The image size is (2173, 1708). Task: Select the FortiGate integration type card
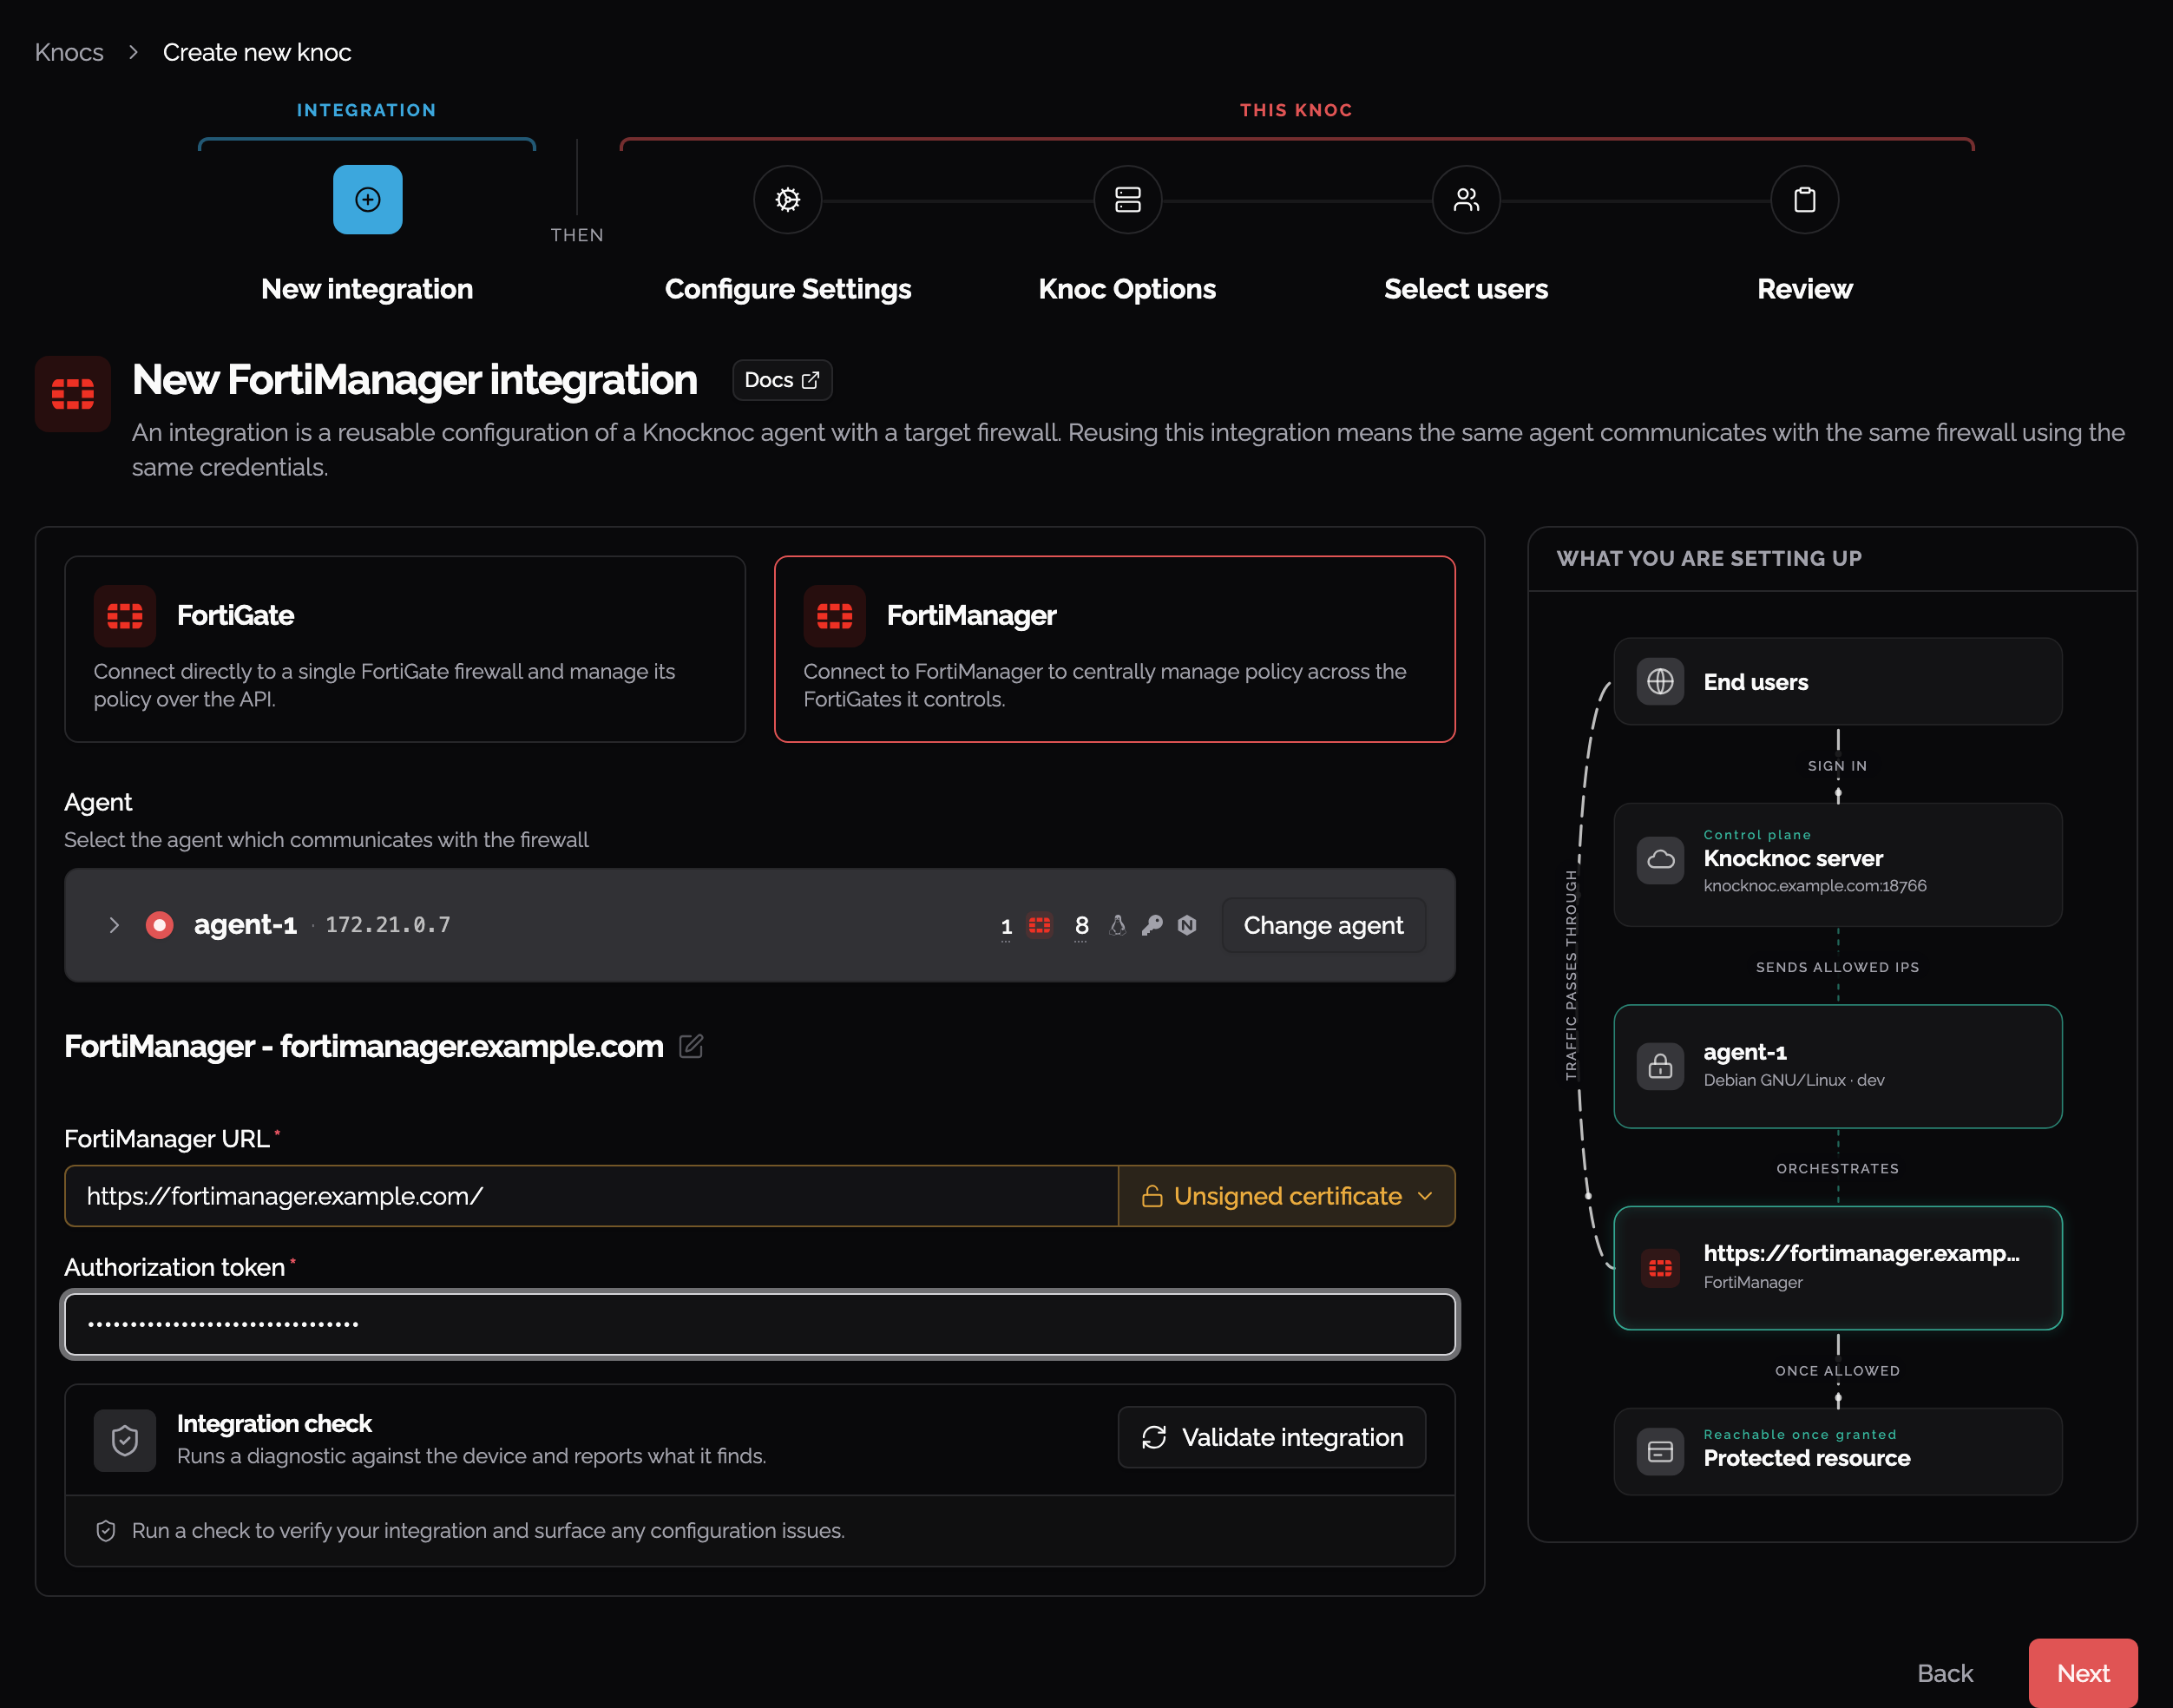(405, 649)
